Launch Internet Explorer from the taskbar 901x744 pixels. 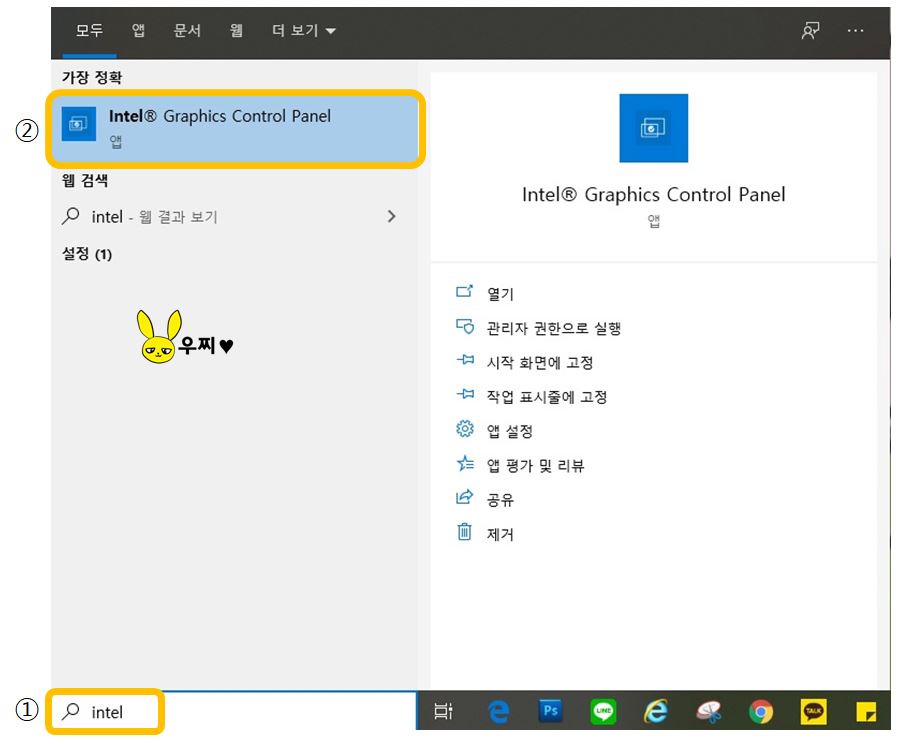tap(656, 711)
